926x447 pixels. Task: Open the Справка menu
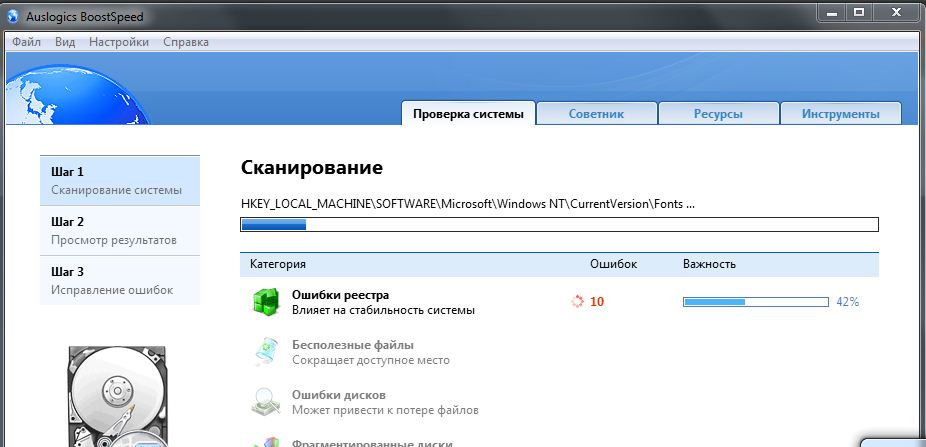click(186, 42)
